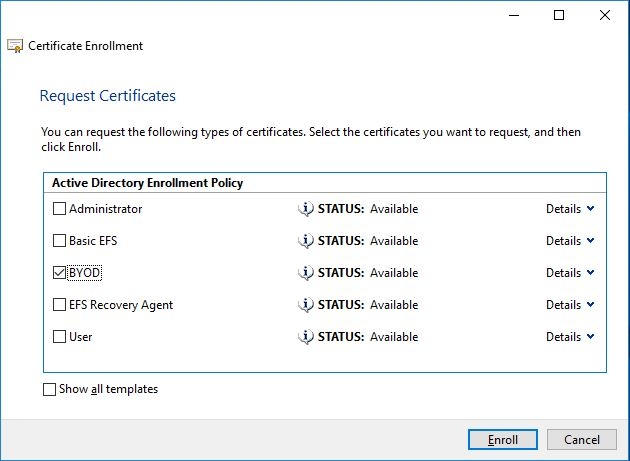This screenshot has height=461, width=630.
Task: Click the Enroll button
Action: (x=503, y=439)
